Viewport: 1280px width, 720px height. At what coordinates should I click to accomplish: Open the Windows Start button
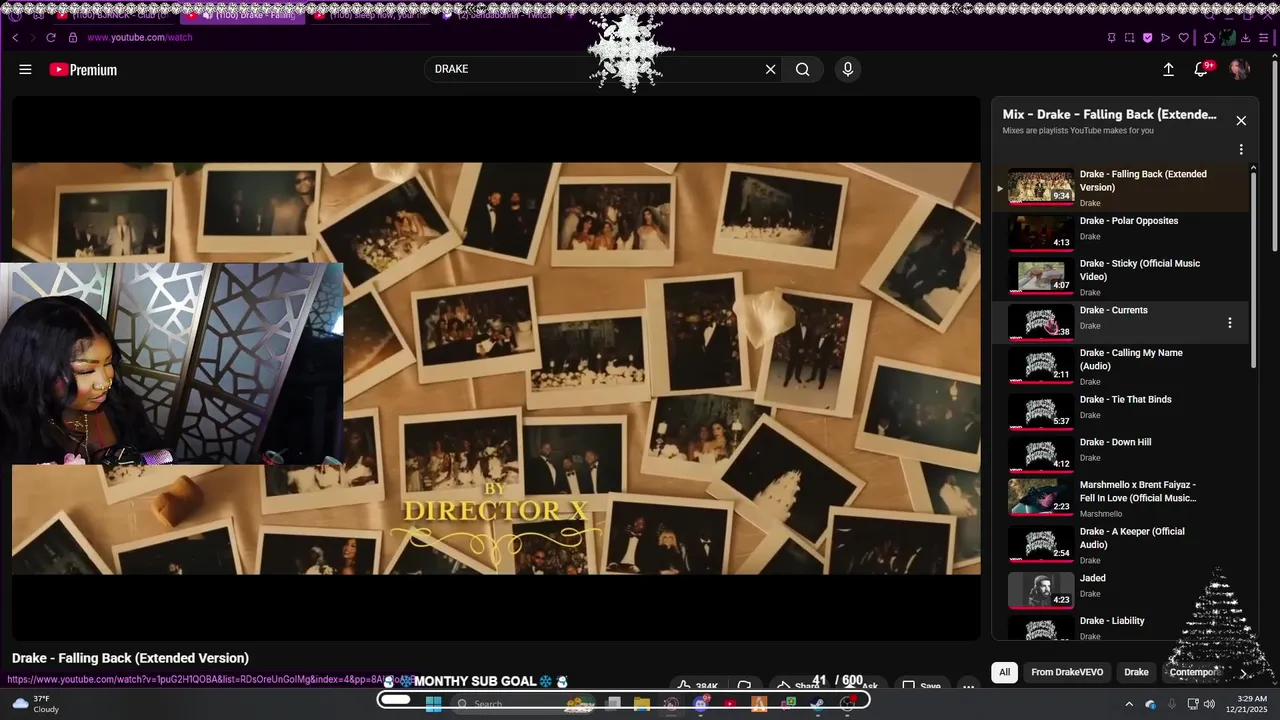pyautogui.click(x=433, y=703)
